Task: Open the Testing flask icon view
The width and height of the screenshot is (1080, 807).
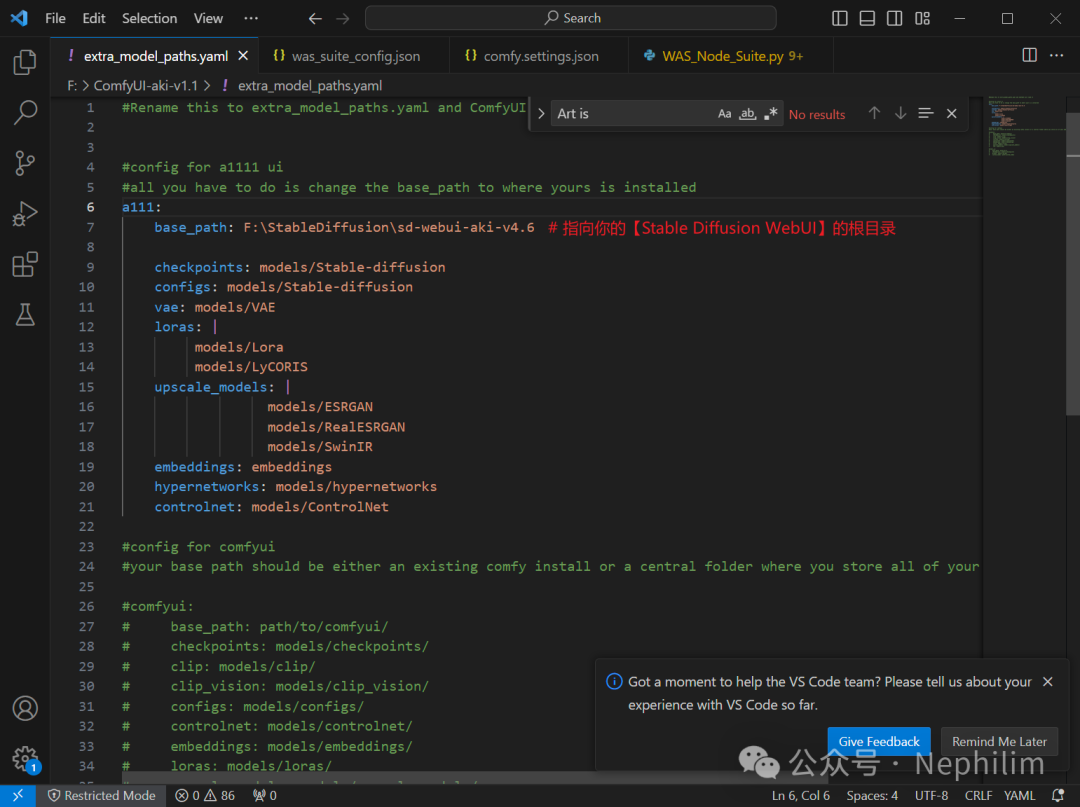Action: pyautogui.click(x=25, y=315)
